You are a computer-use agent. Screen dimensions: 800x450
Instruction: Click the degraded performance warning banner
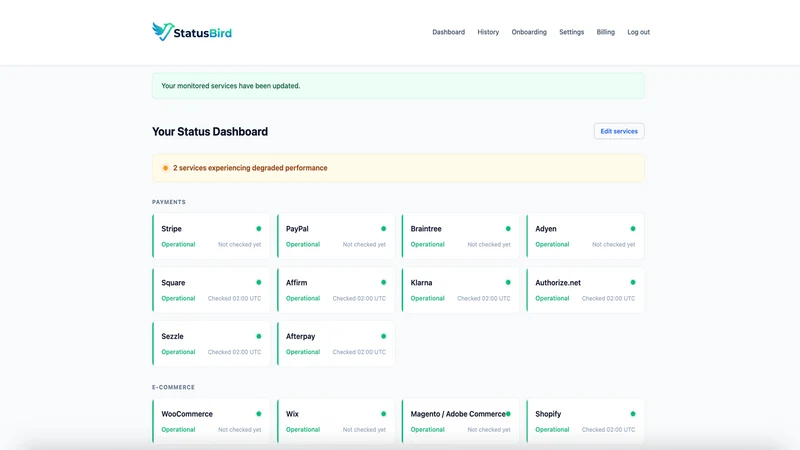[x=398, y=168]
